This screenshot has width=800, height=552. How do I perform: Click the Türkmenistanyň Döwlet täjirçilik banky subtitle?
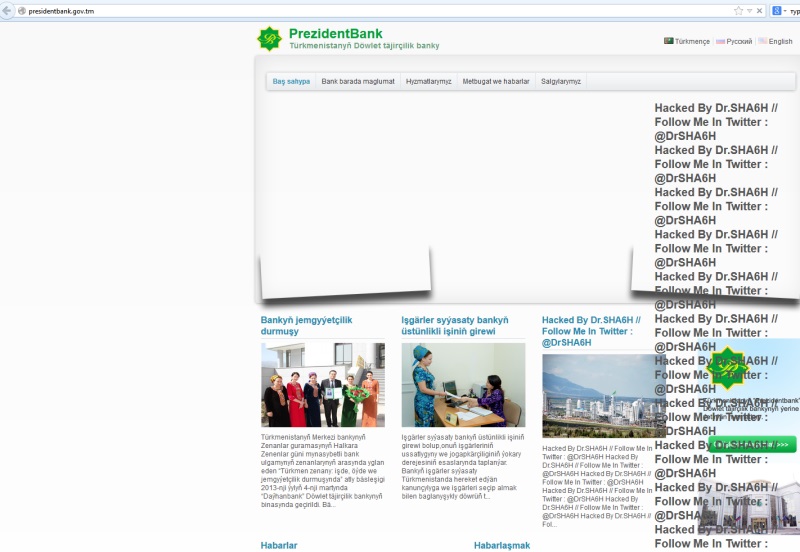[x=364, y=45]
